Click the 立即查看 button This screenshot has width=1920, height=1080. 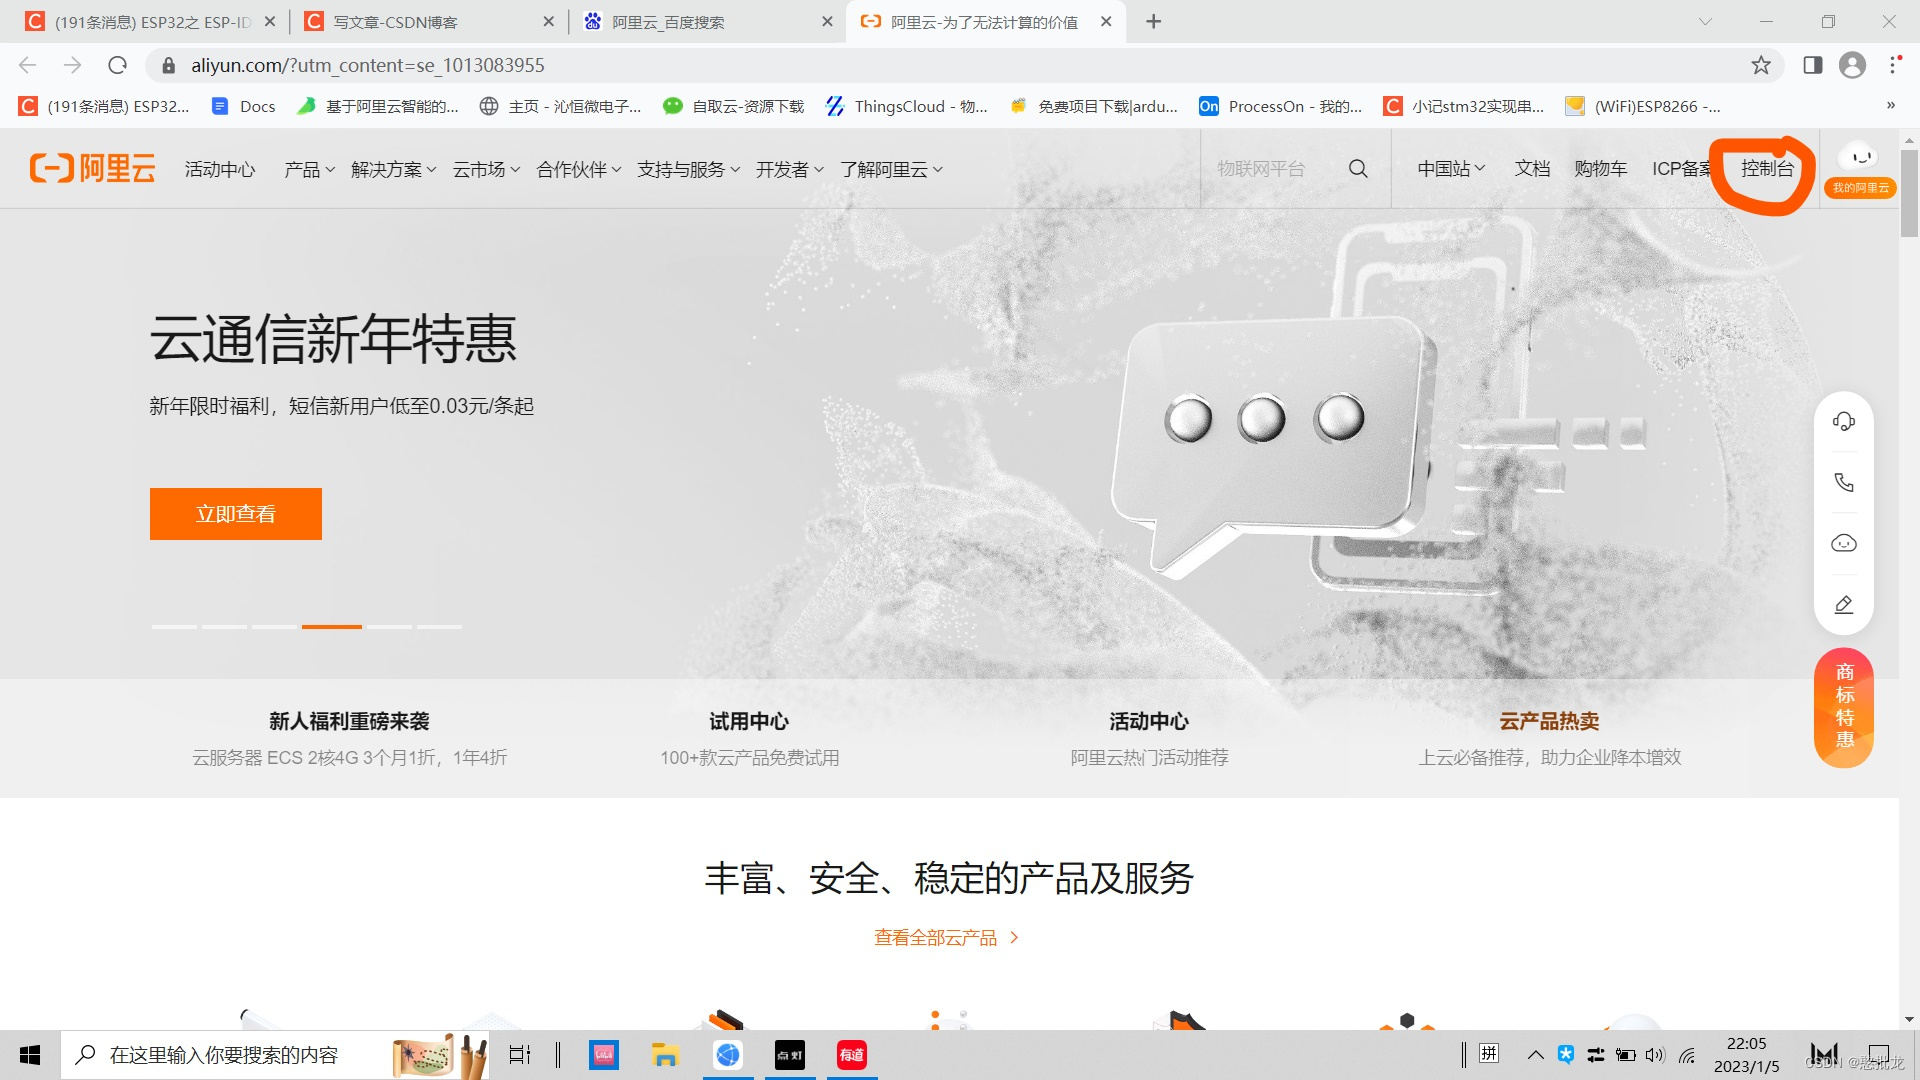tap(235, 513)
